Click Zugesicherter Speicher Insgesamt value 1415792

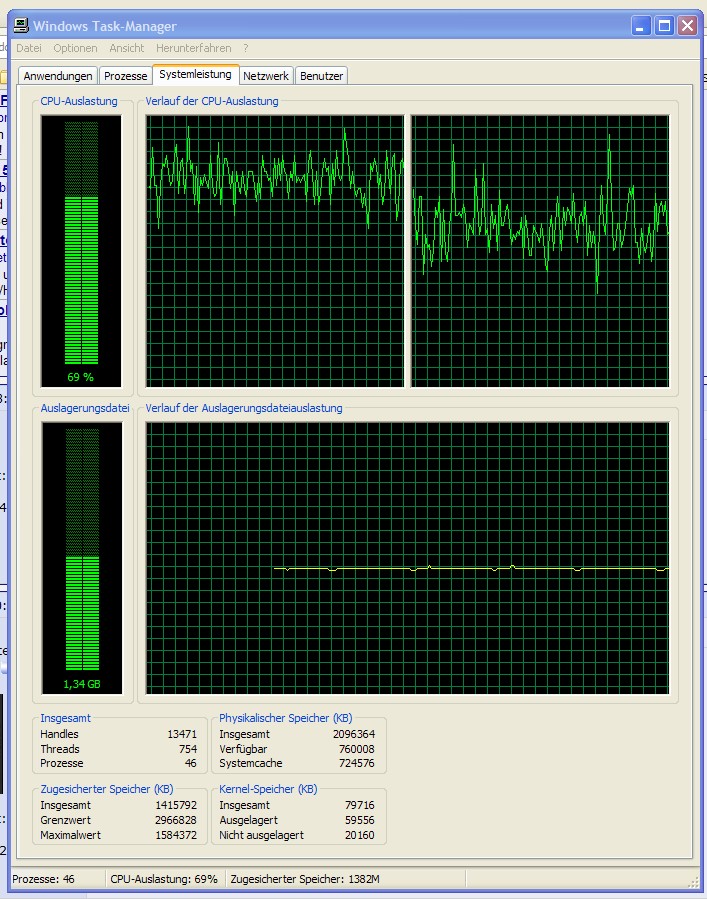click(176, 805)
